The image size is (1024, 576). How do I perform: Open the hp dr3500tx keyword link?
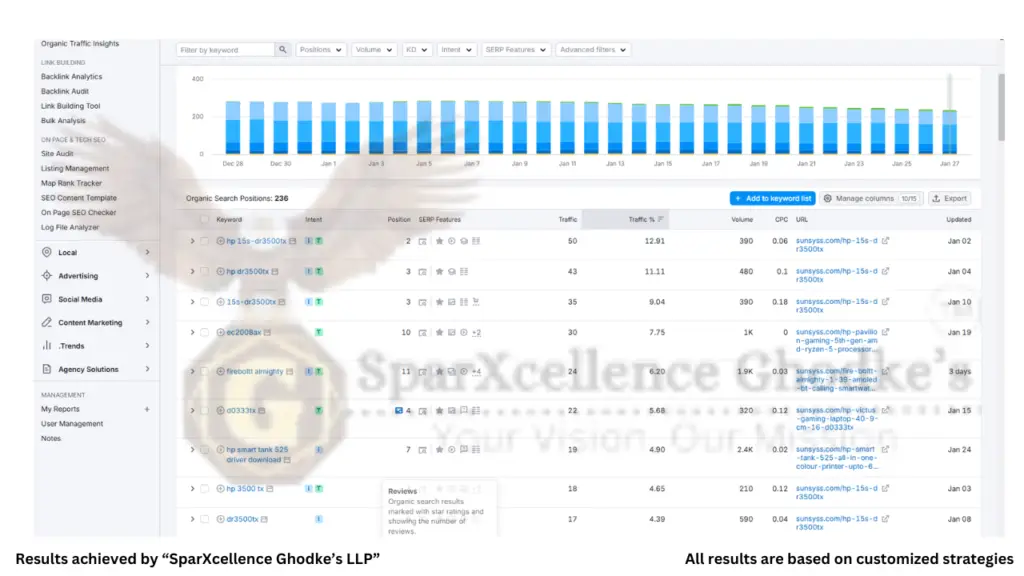coord(248,272)
